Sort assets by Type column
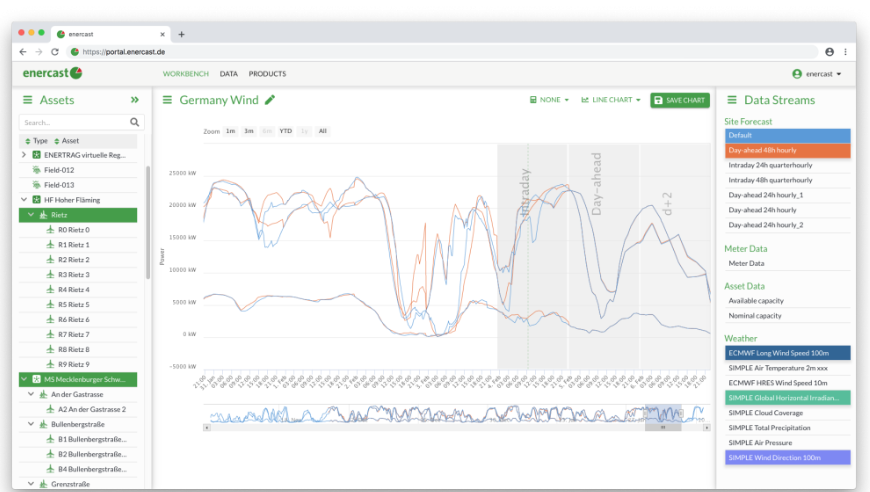This screenshot has width=870, height=492. [36, 141]
